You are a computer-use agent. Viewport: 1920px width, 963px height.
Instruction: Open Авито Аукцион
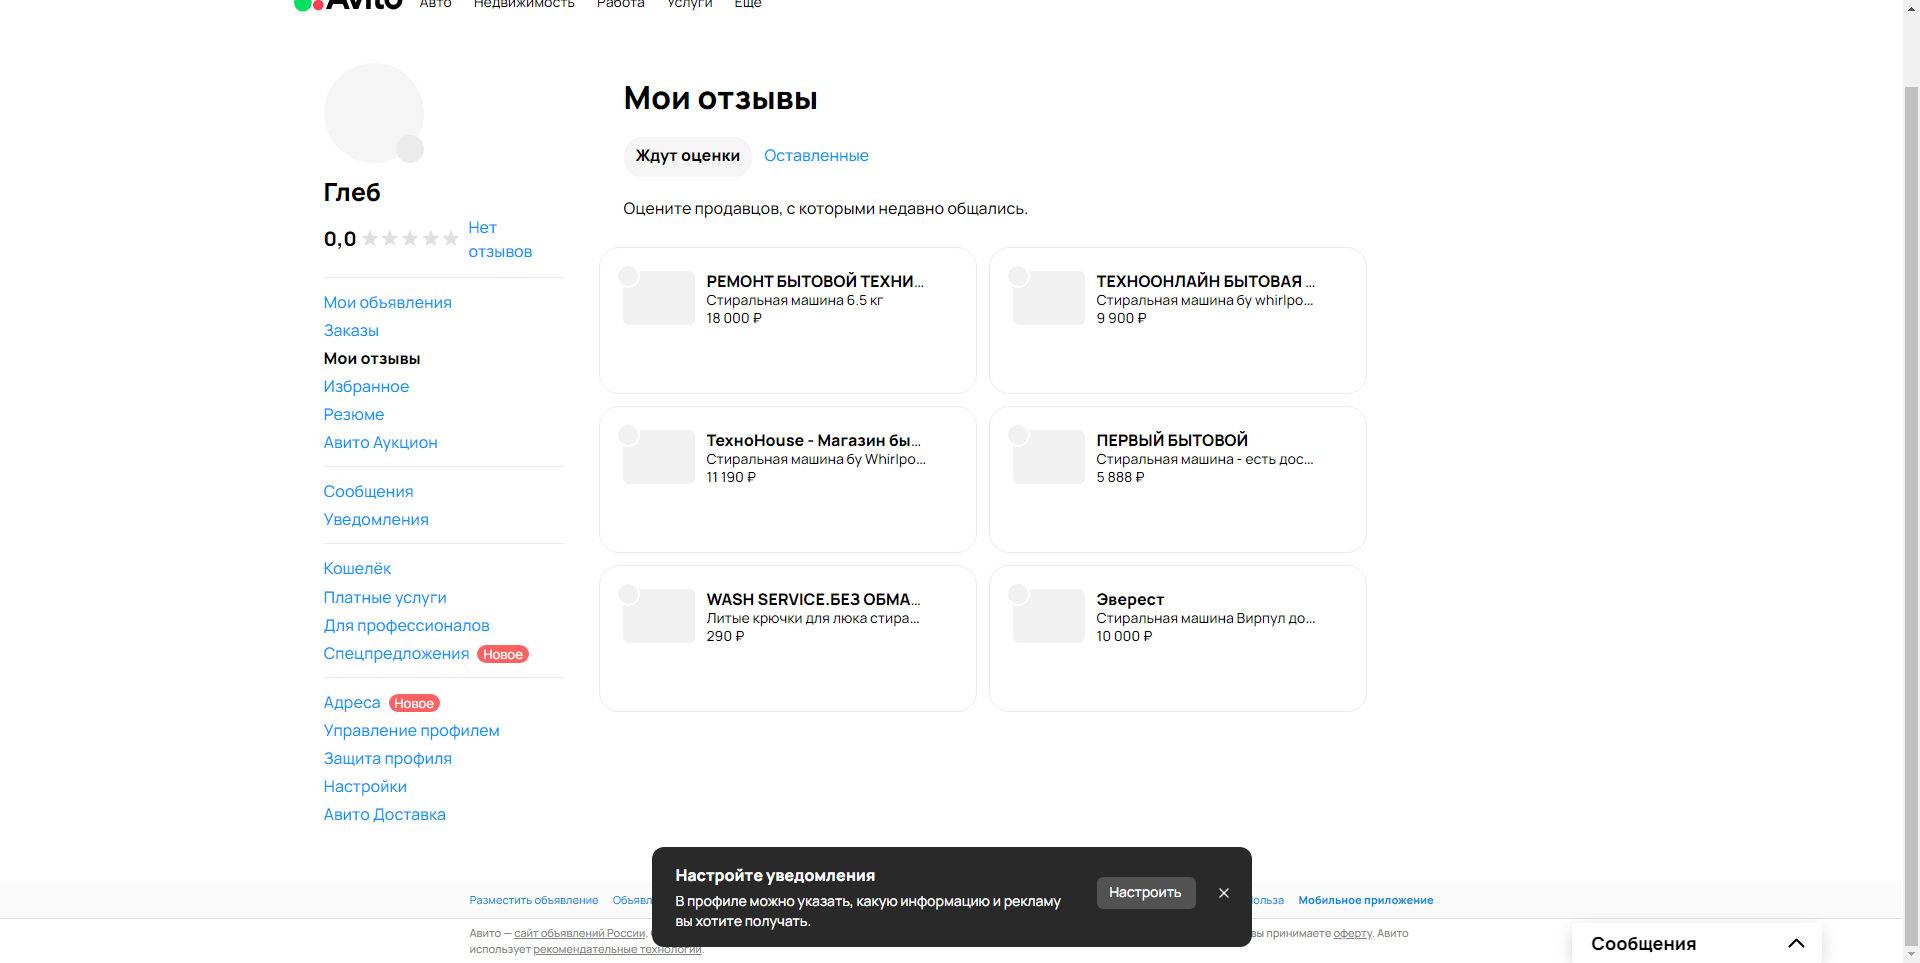click(380, 443)
